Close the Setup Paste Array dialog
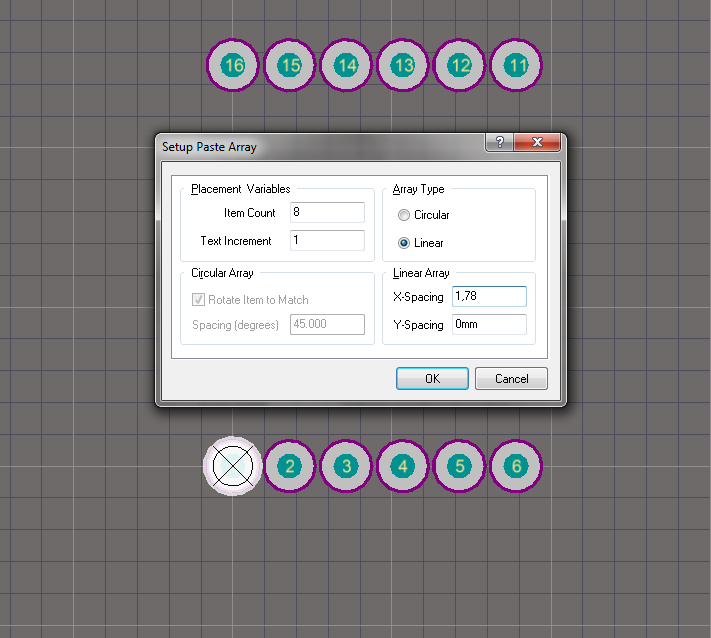Screen dimensions: 711x638 tap(537, 142)
